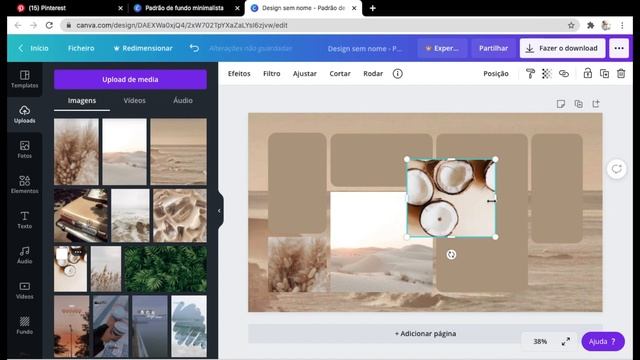Click the trash delete icon
Viewport: 640px width, 360px height.
click(x=621, y=73)
